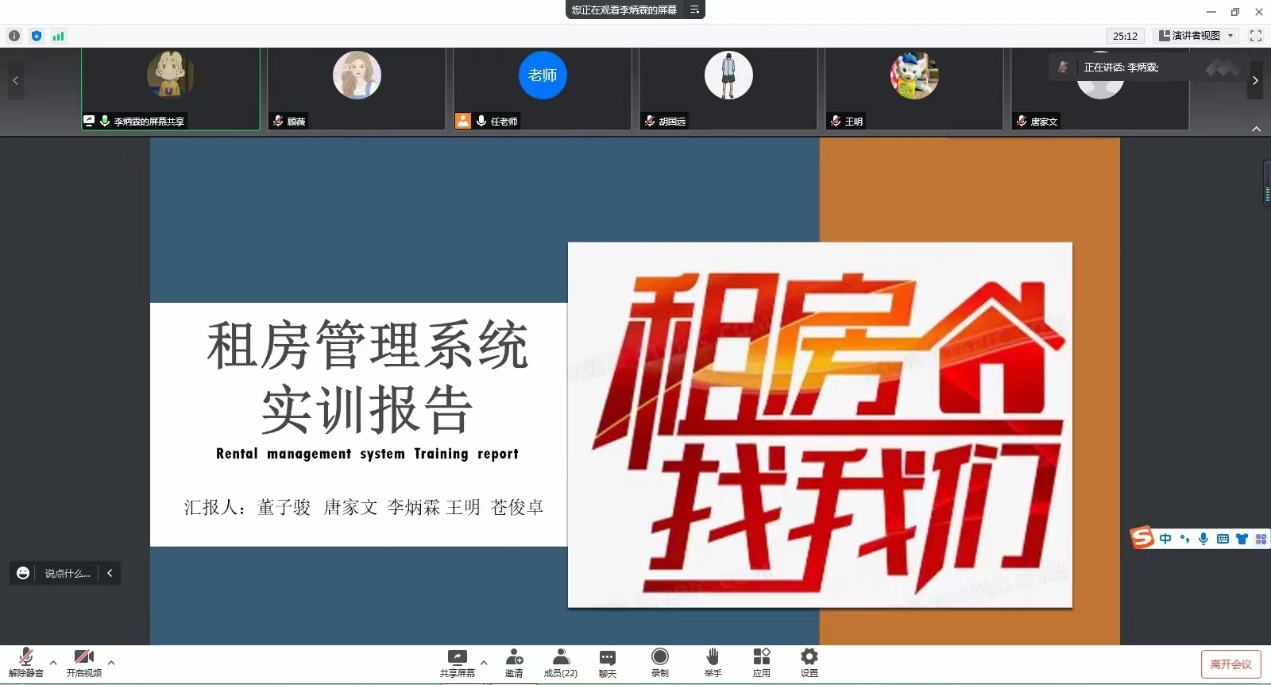Open 设置 settings gear
This screenshot has width=1271, height=685.
coord(809,661)
